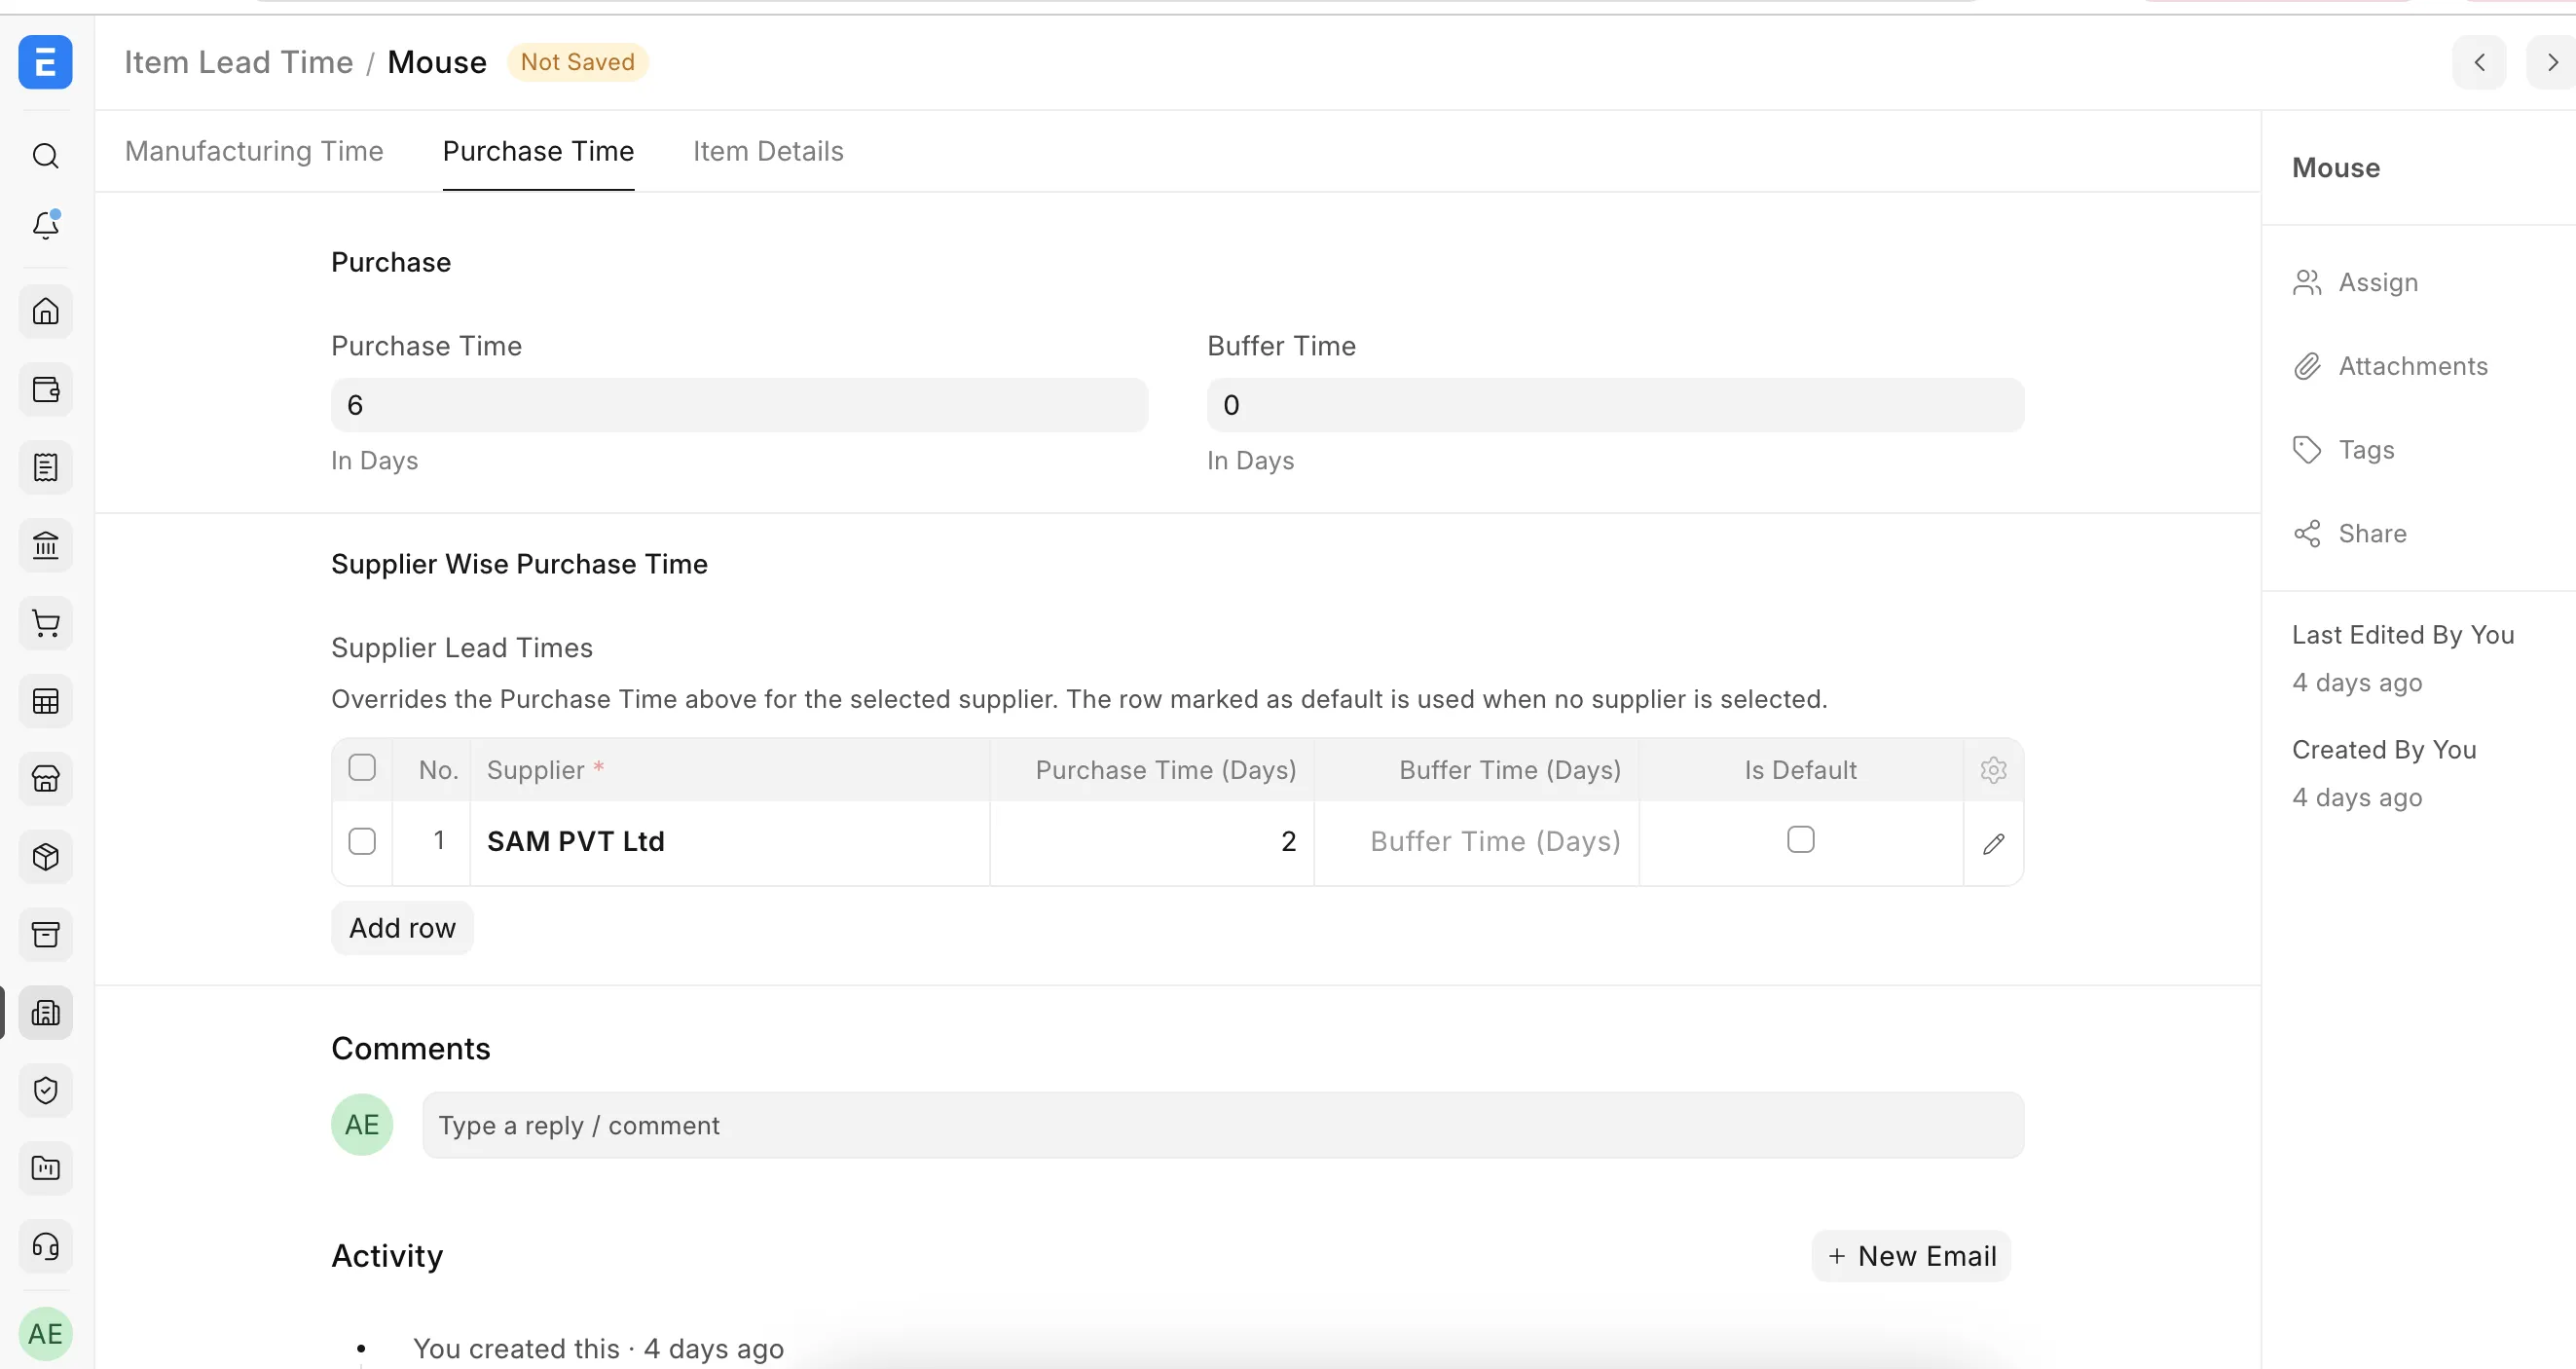This screenshot has height=1369, width=2576.
Task: Open notifications bell icon
Action: click(x=46, y=224)
